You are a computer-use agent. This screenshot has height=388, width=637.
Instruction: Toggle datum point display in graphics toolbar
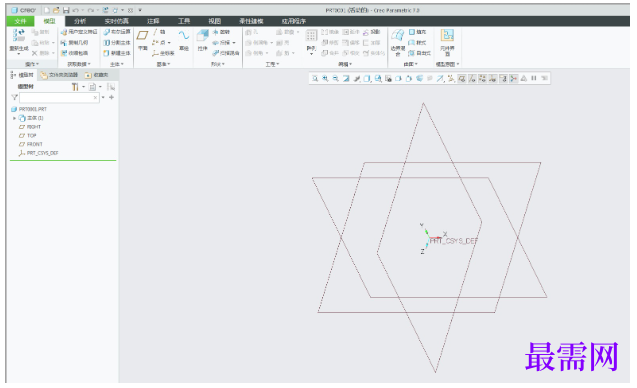click(x=482, y=78)
